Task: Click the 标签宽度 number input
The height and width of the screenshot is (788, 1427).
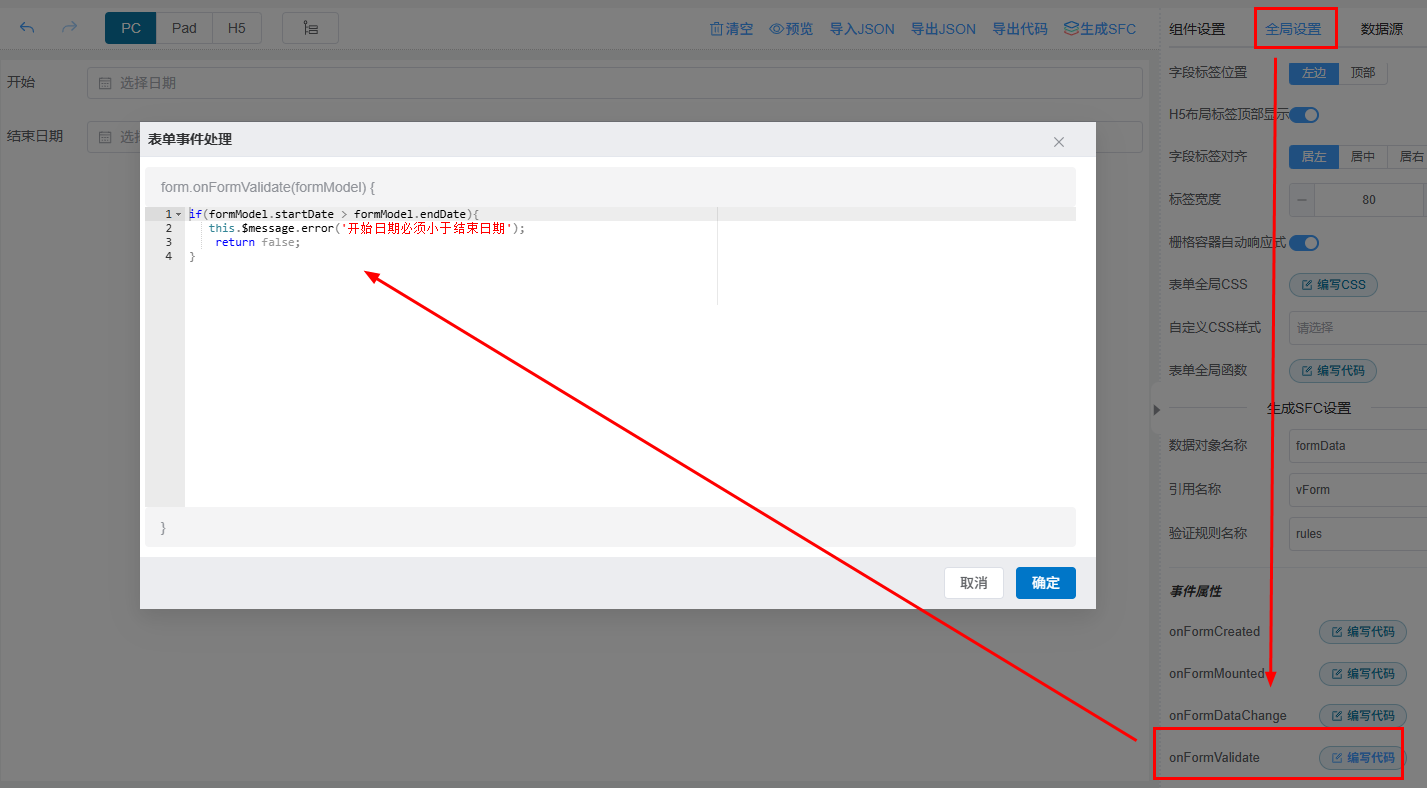Action: coord(1368,200)
